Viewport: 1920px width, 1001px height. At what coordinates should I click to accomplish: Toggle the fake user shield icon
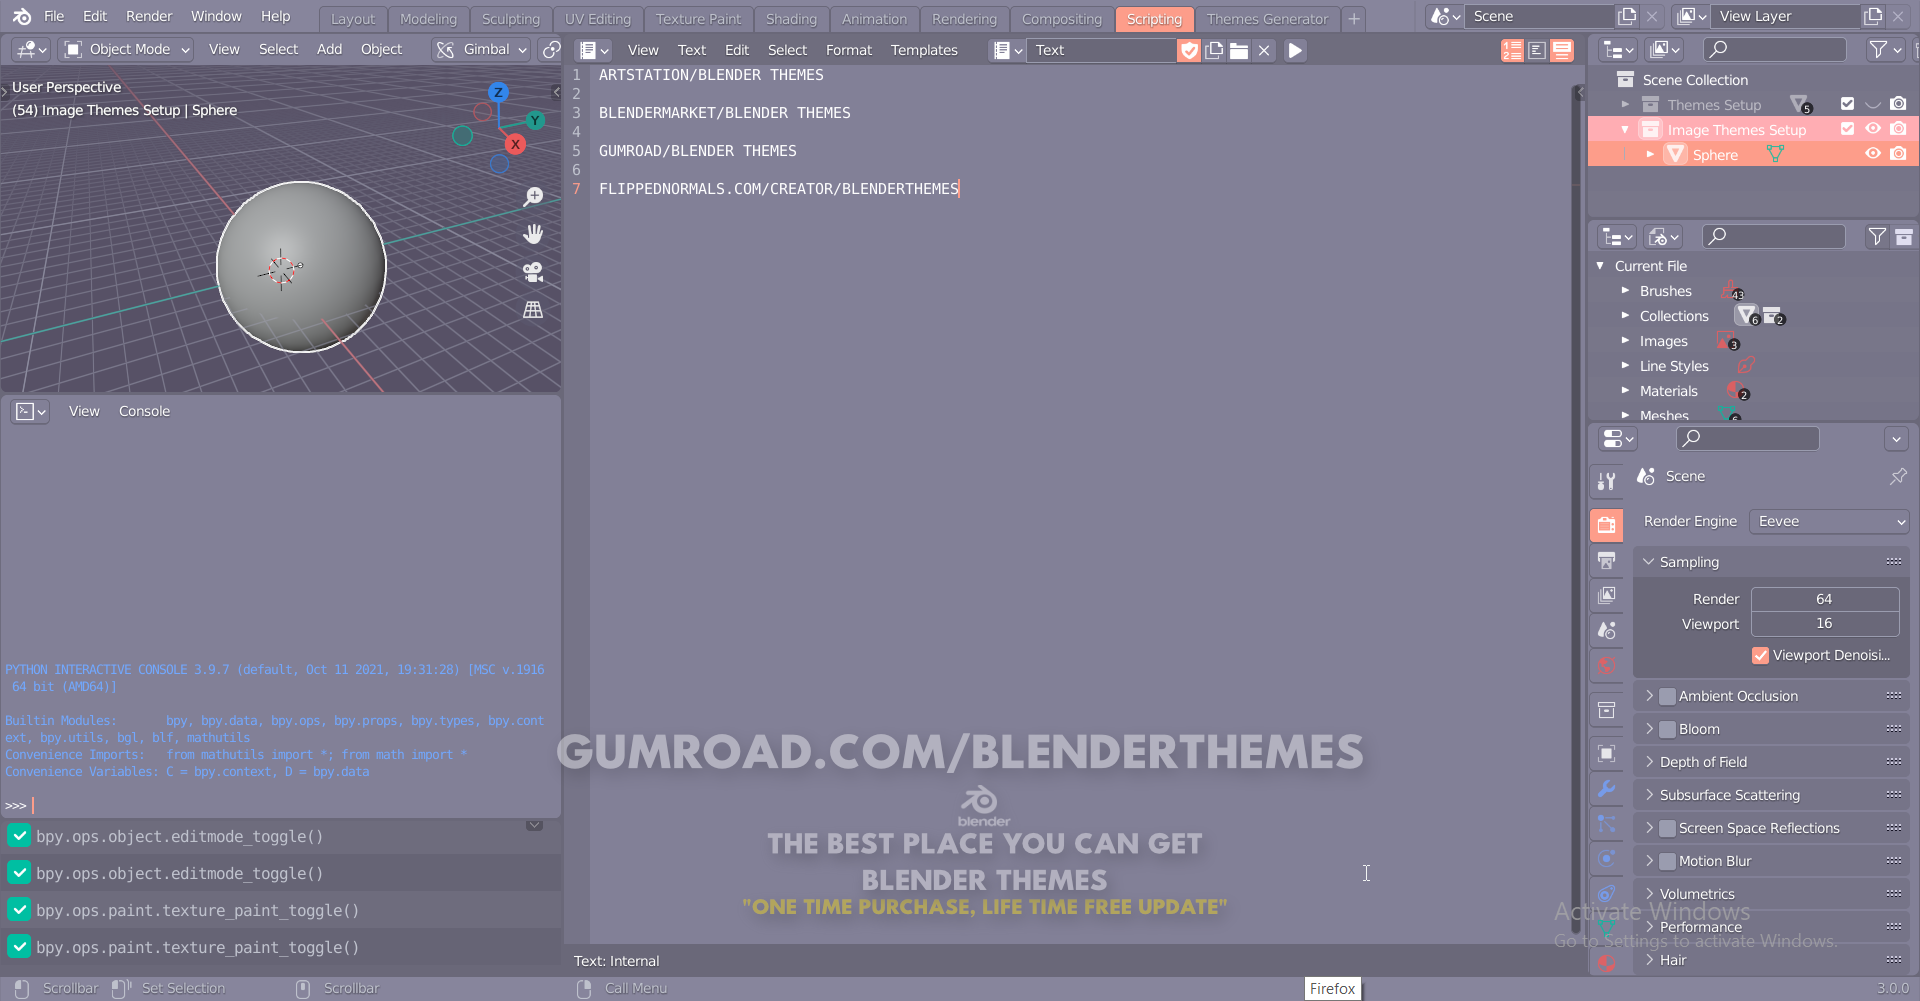coord(1189,50)
